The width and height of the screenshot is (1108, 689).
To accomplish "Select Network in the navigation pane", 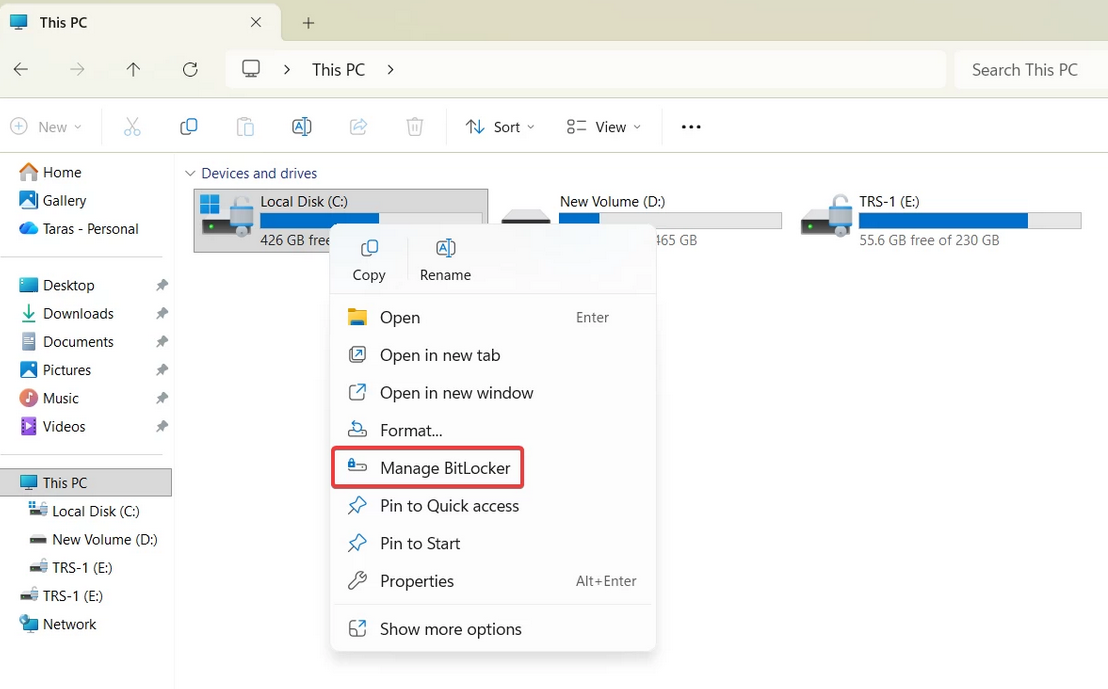I will coord(69,624).
